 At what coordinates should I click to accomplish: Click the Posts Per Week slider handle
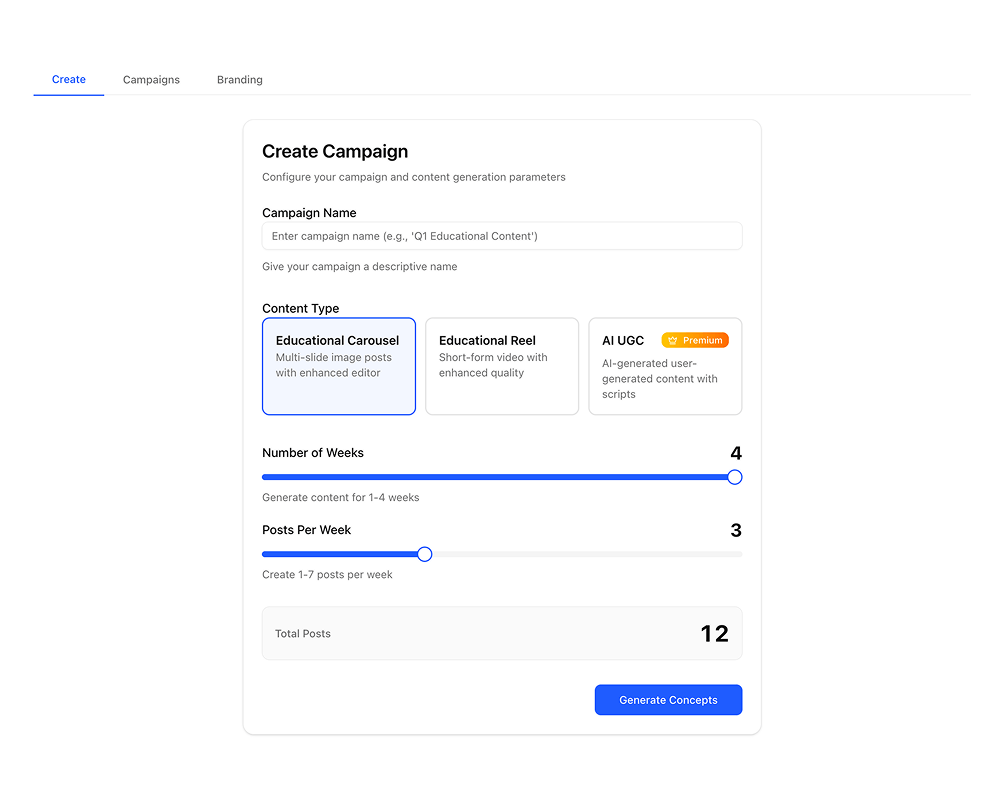tap(424, 554)
